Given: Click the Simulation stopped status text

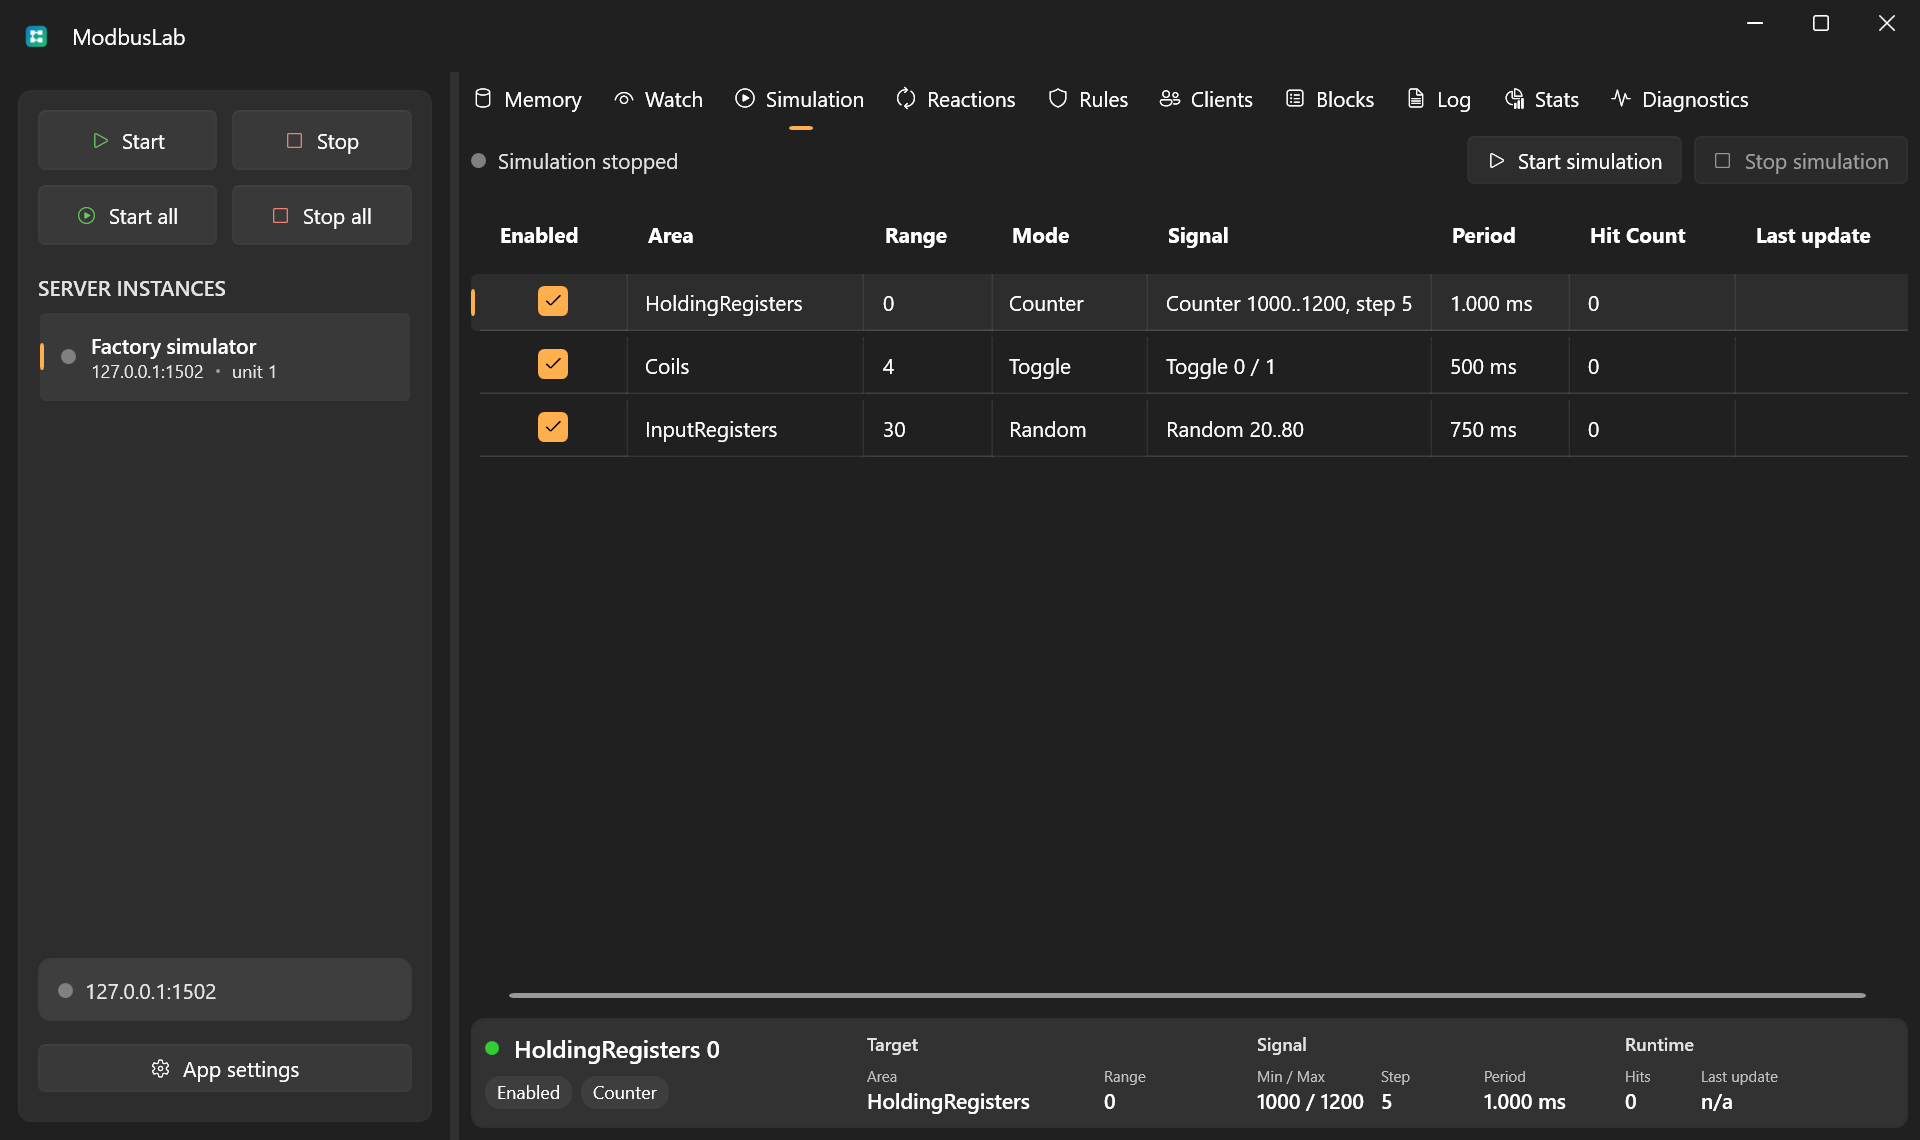Looking at the screenshot, I should (587, 161).
